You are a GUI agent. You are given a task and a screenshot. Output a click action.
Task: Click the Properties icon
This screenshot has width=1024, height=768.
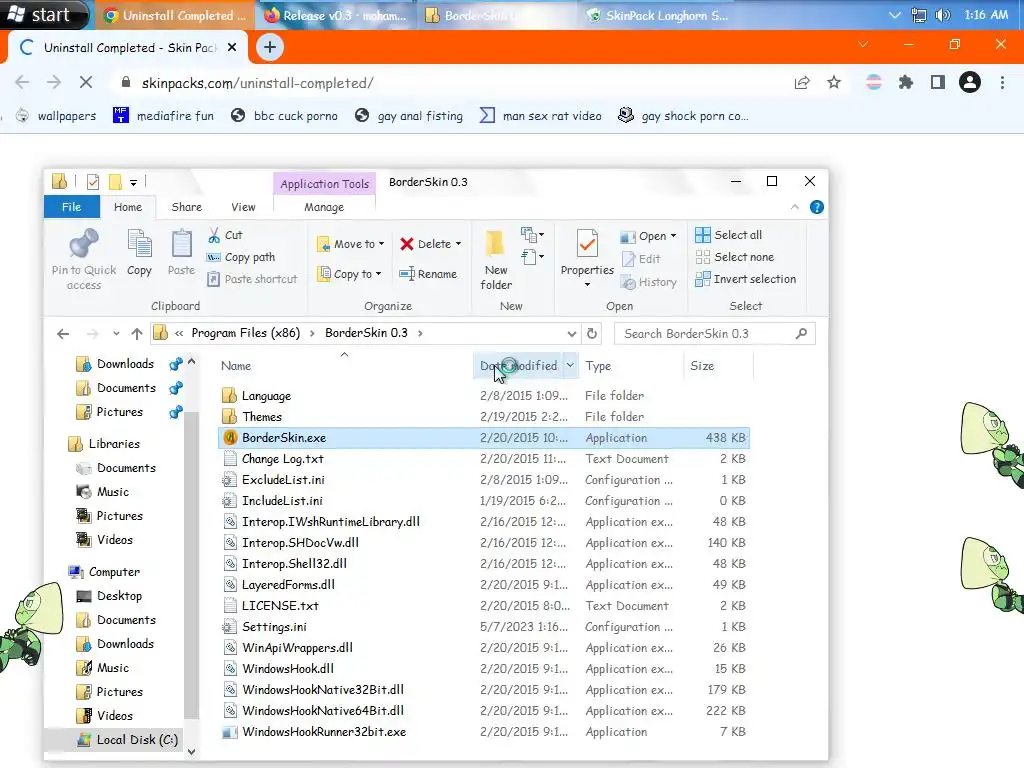click(586, 245)
